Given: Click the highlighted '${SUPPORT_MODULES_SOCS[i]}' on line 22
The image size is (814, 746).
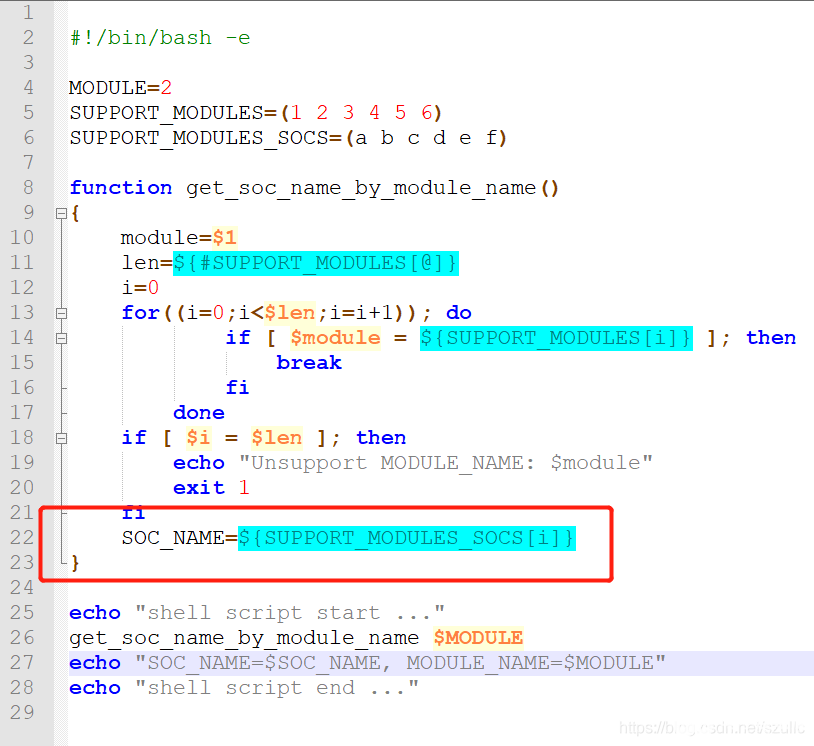Looking at the screenshot, I should pos(407,538).
